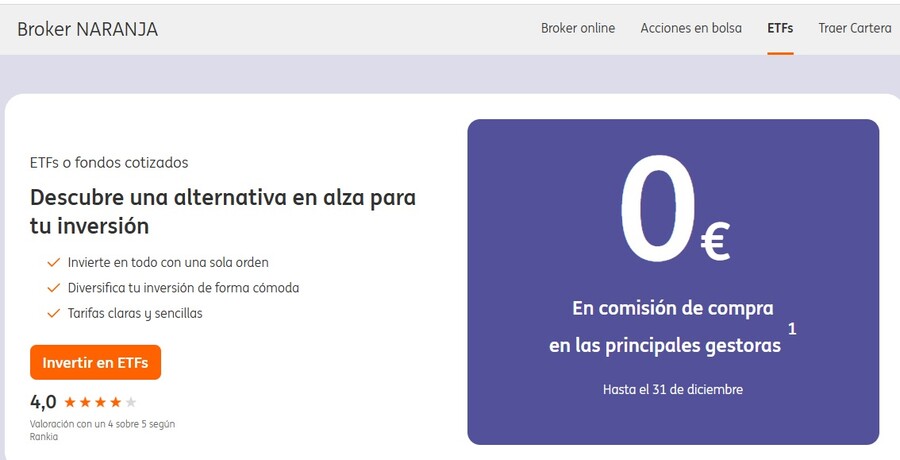Click 'ETFs o fondos cotizados' subtitle
This screenshot has width=900, height=460.
(x=109, y=163)
